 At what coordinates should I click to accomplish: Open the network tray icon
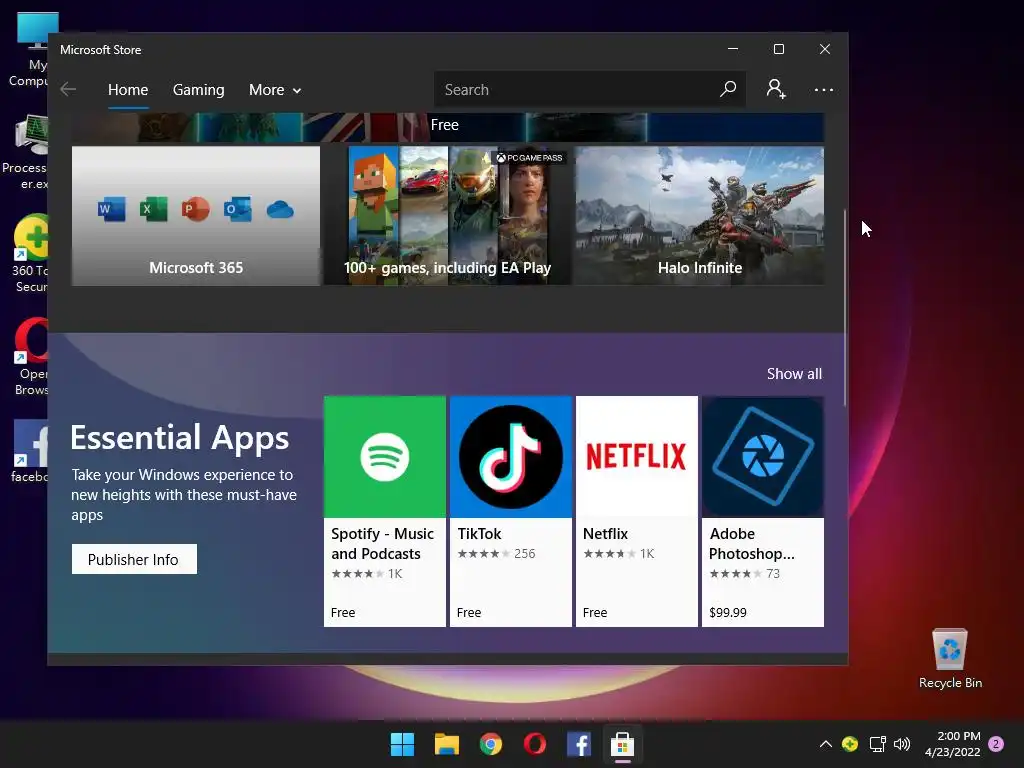point(877,744)
